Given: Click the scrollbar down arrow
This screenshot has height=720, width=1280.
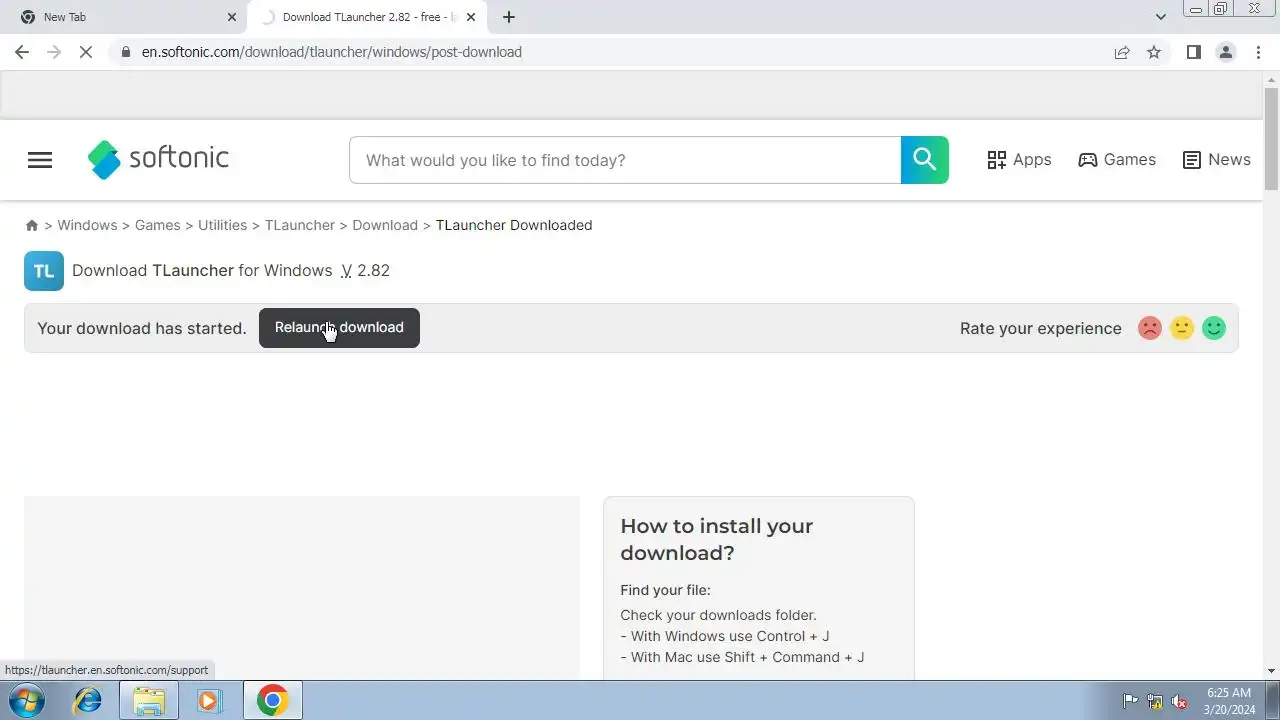Looking at the screenshot, I should click(x=1271, y=671).
